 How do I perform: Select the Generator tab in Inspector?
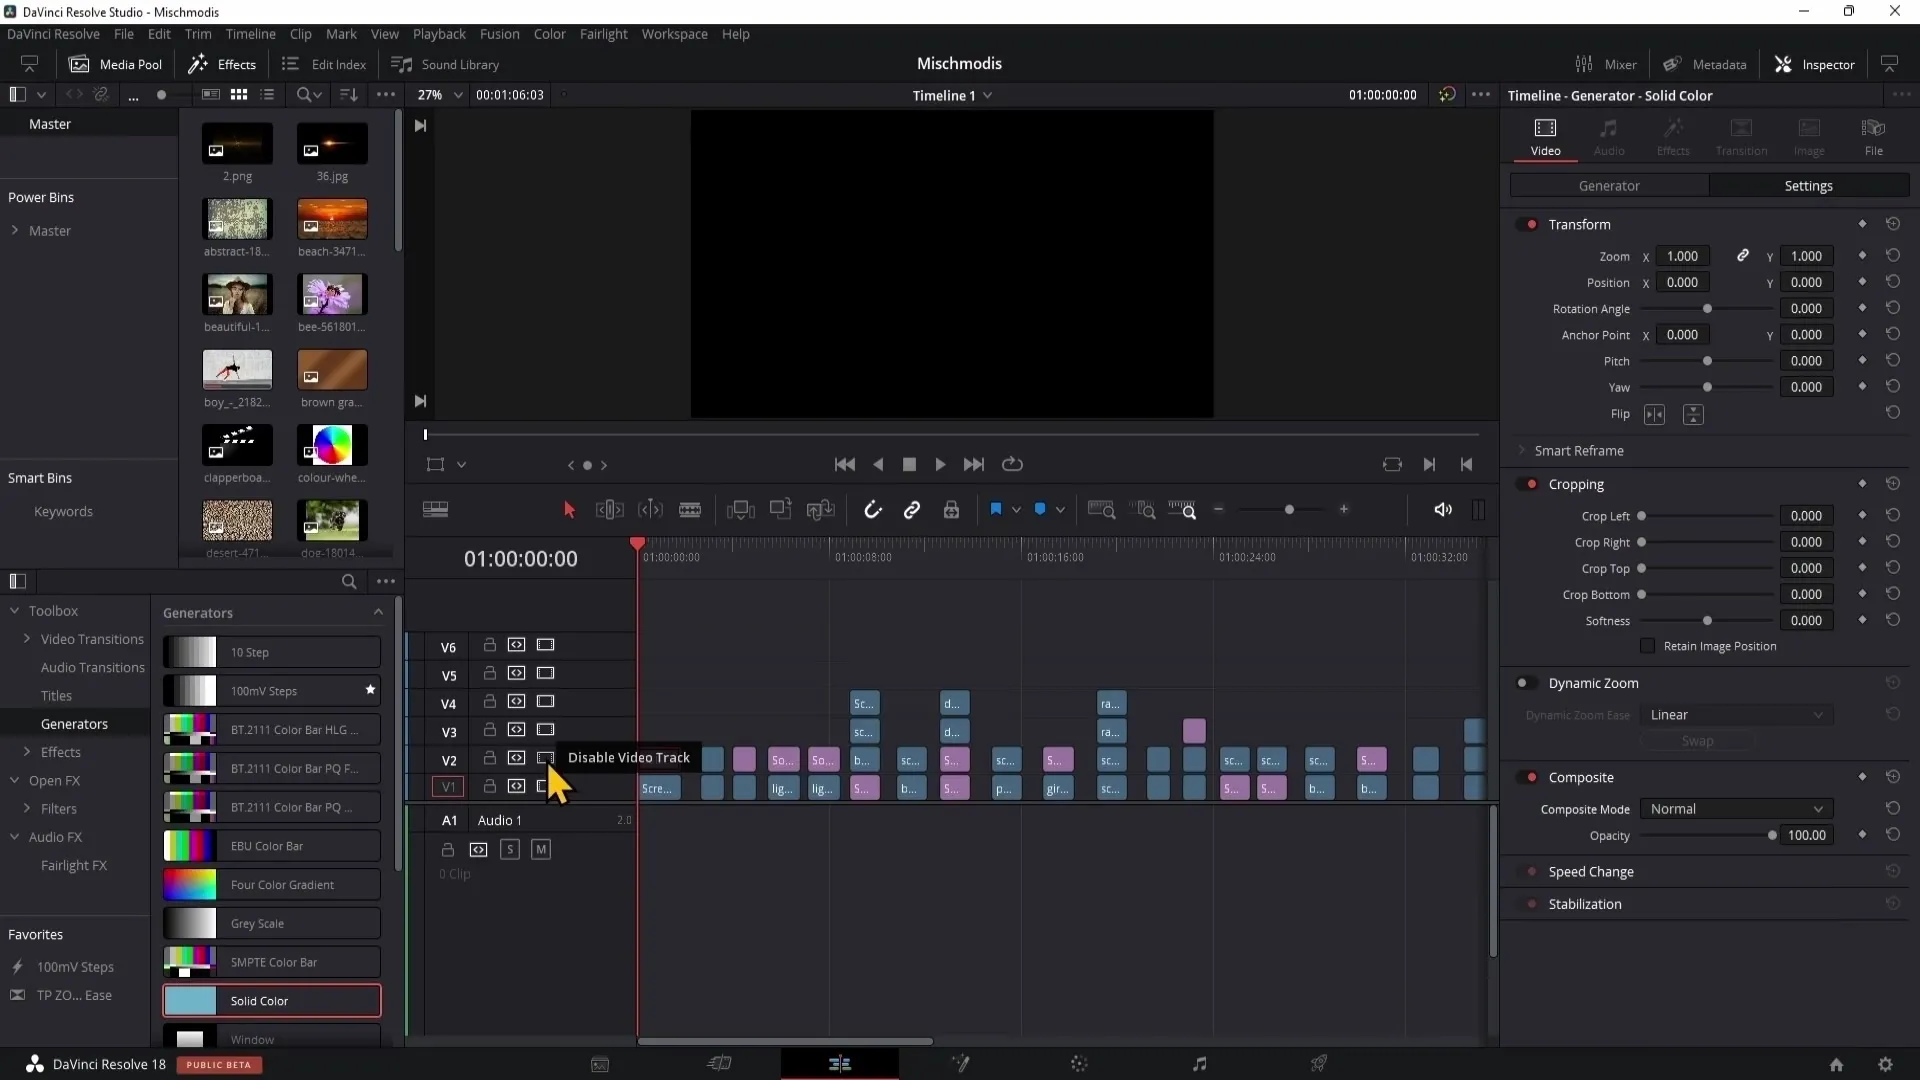click(1611, 186)
